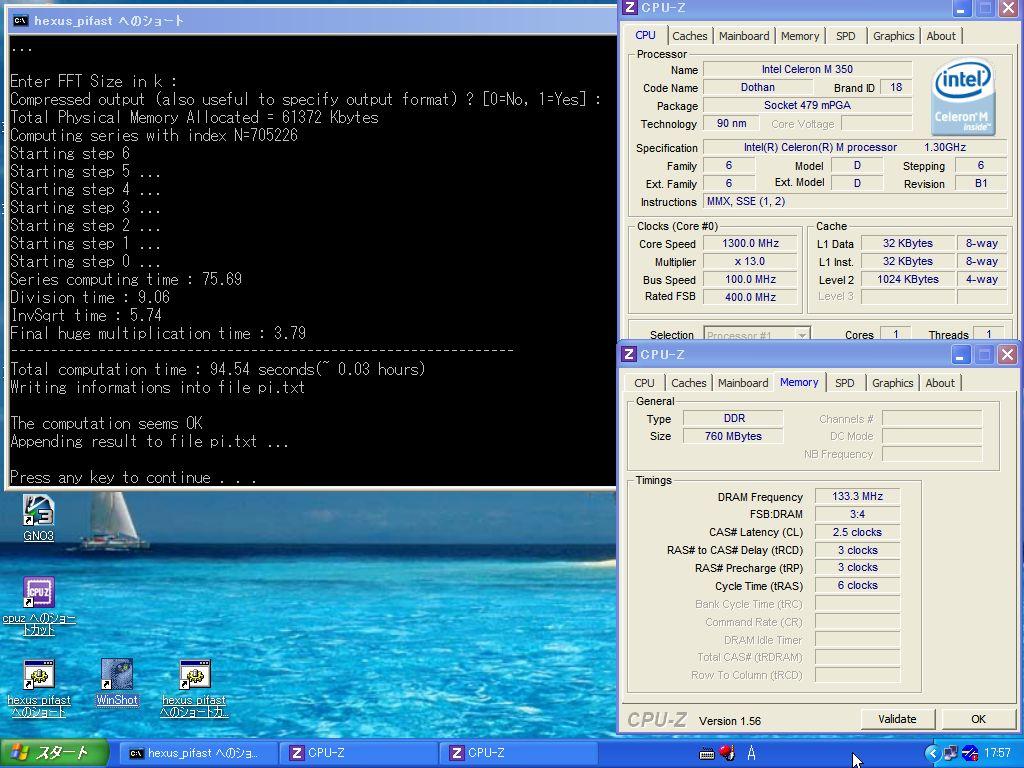Click OK in the lower CPU-Z window
The height and width of the screenshot is (768, 1024).
click(x=978, y=719)
